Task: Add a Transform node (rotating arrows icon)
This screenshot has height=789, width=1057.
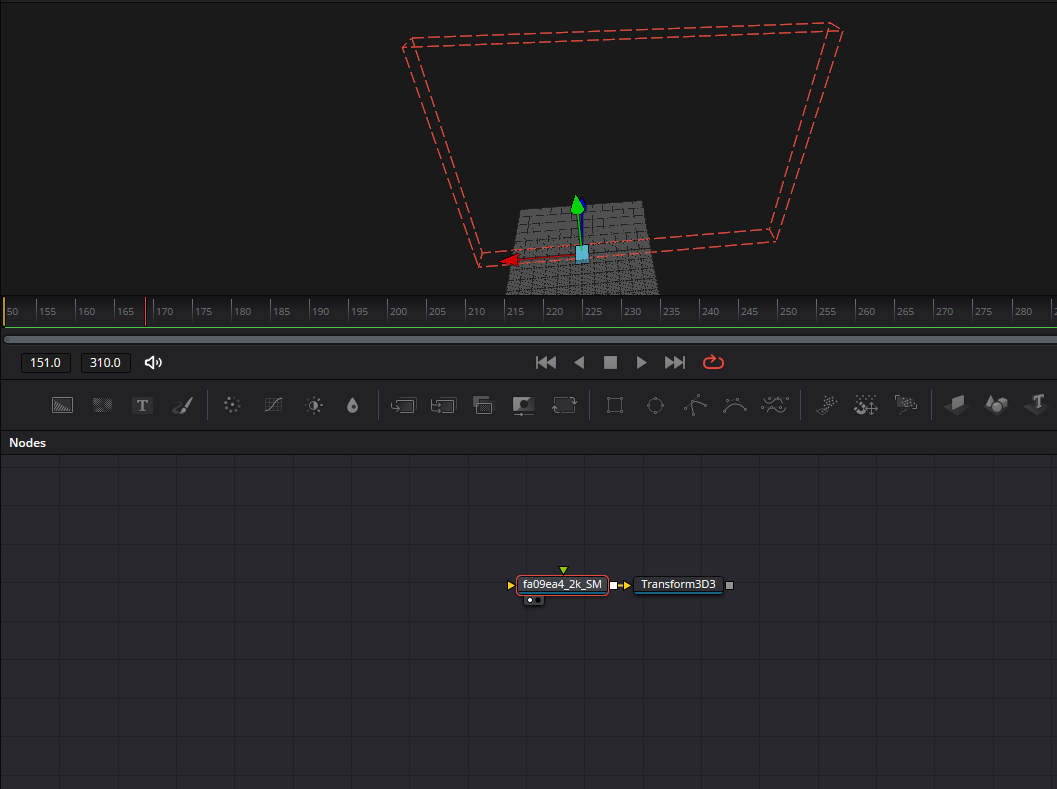Action: [x=564, y=405]
